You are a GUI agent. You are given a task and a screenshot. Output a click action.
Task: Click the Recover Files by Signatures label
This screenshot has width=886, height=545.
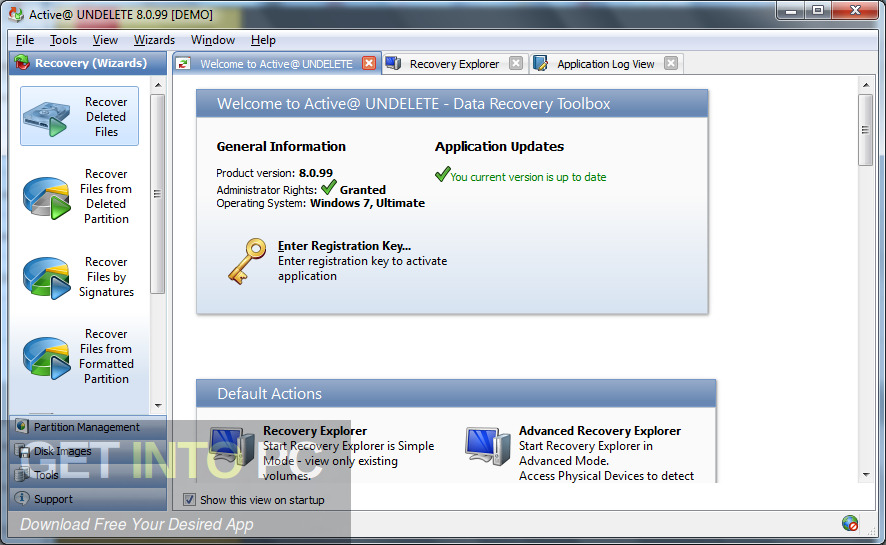click(x=106, y=277)
